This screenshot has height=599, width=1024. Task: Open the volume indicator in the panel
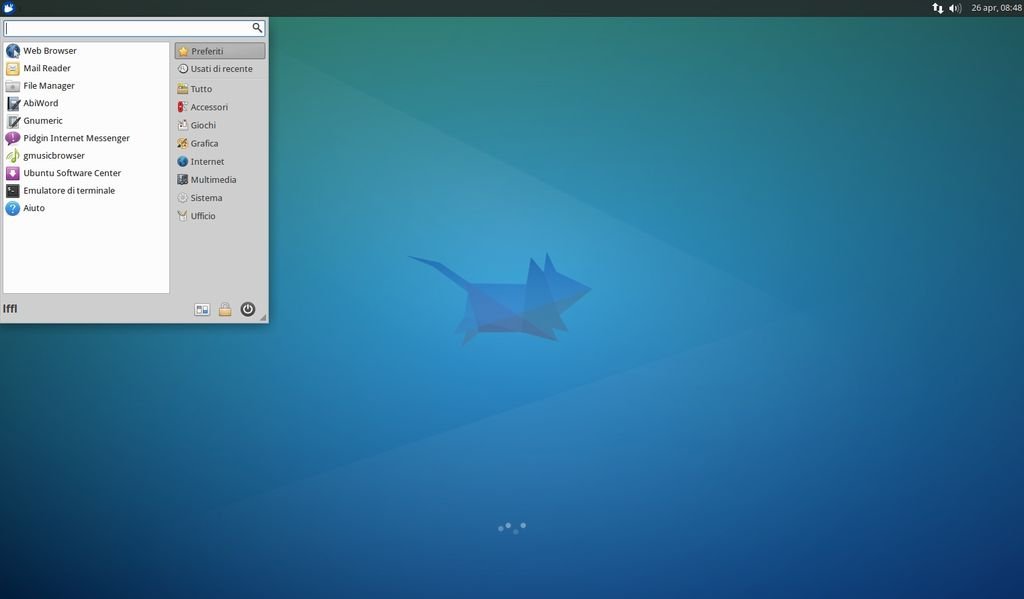(x=954, y=8)
